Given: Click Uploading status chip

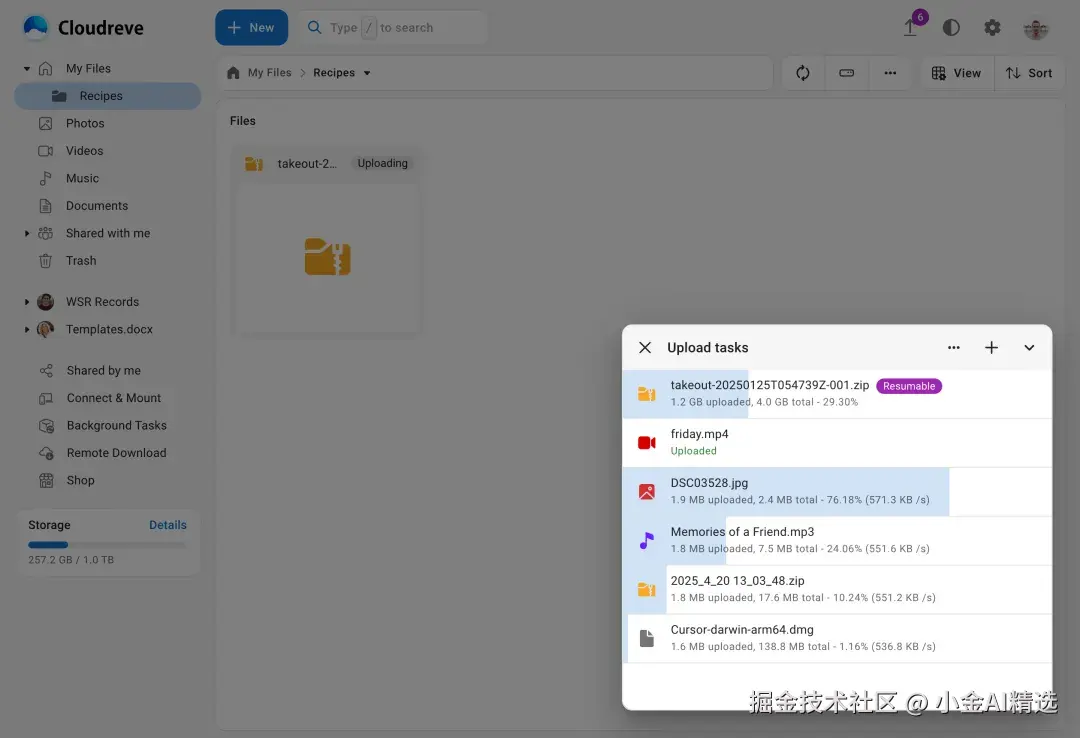Looking at the screenshot, I should [x=382, y=163].
